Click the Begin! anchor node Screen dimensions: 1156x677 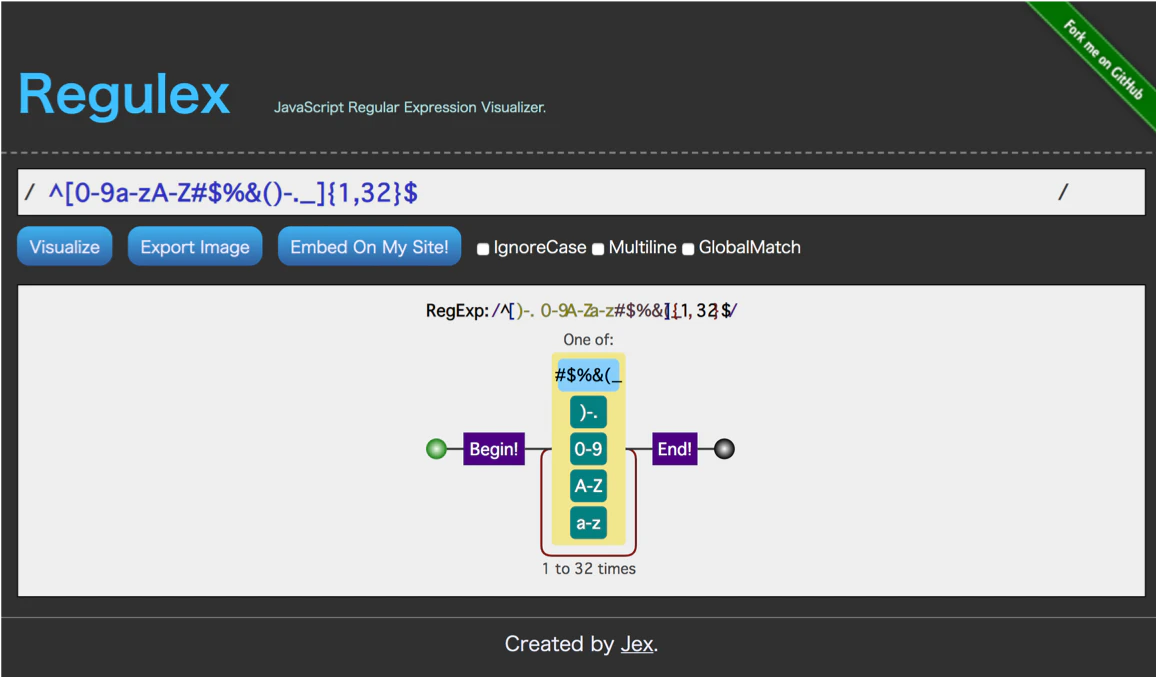(x=494, y=448)
